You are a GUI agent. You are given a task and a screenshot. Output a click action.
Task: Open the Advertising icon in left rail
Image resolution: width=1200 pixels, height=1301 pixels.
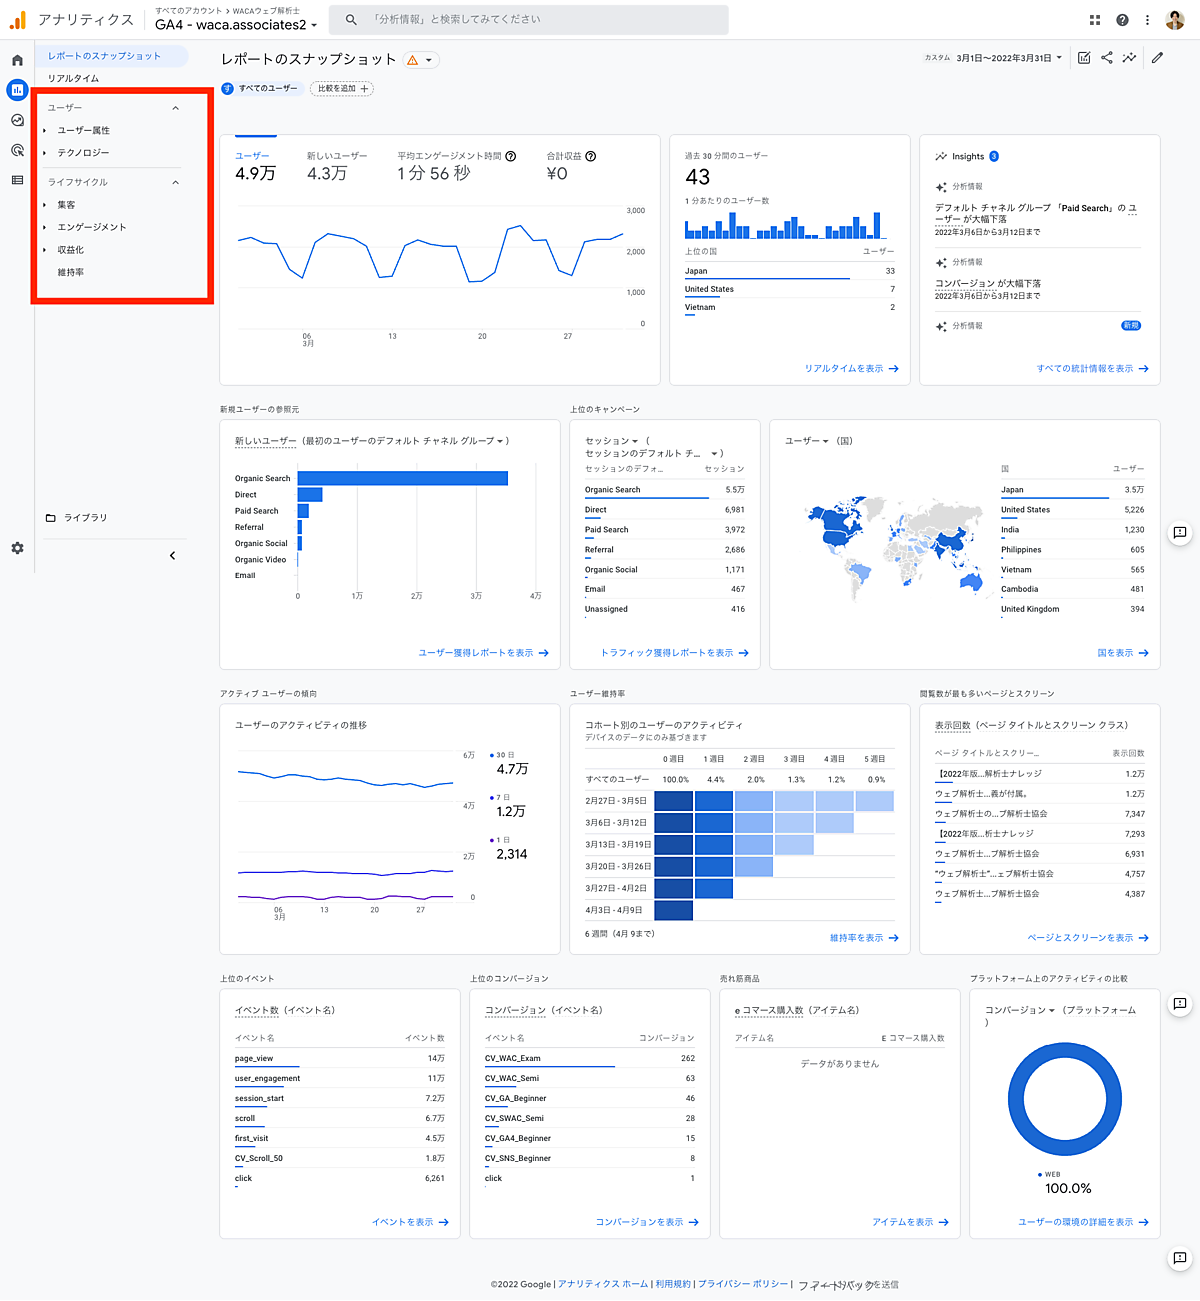[x=17, y=150]
